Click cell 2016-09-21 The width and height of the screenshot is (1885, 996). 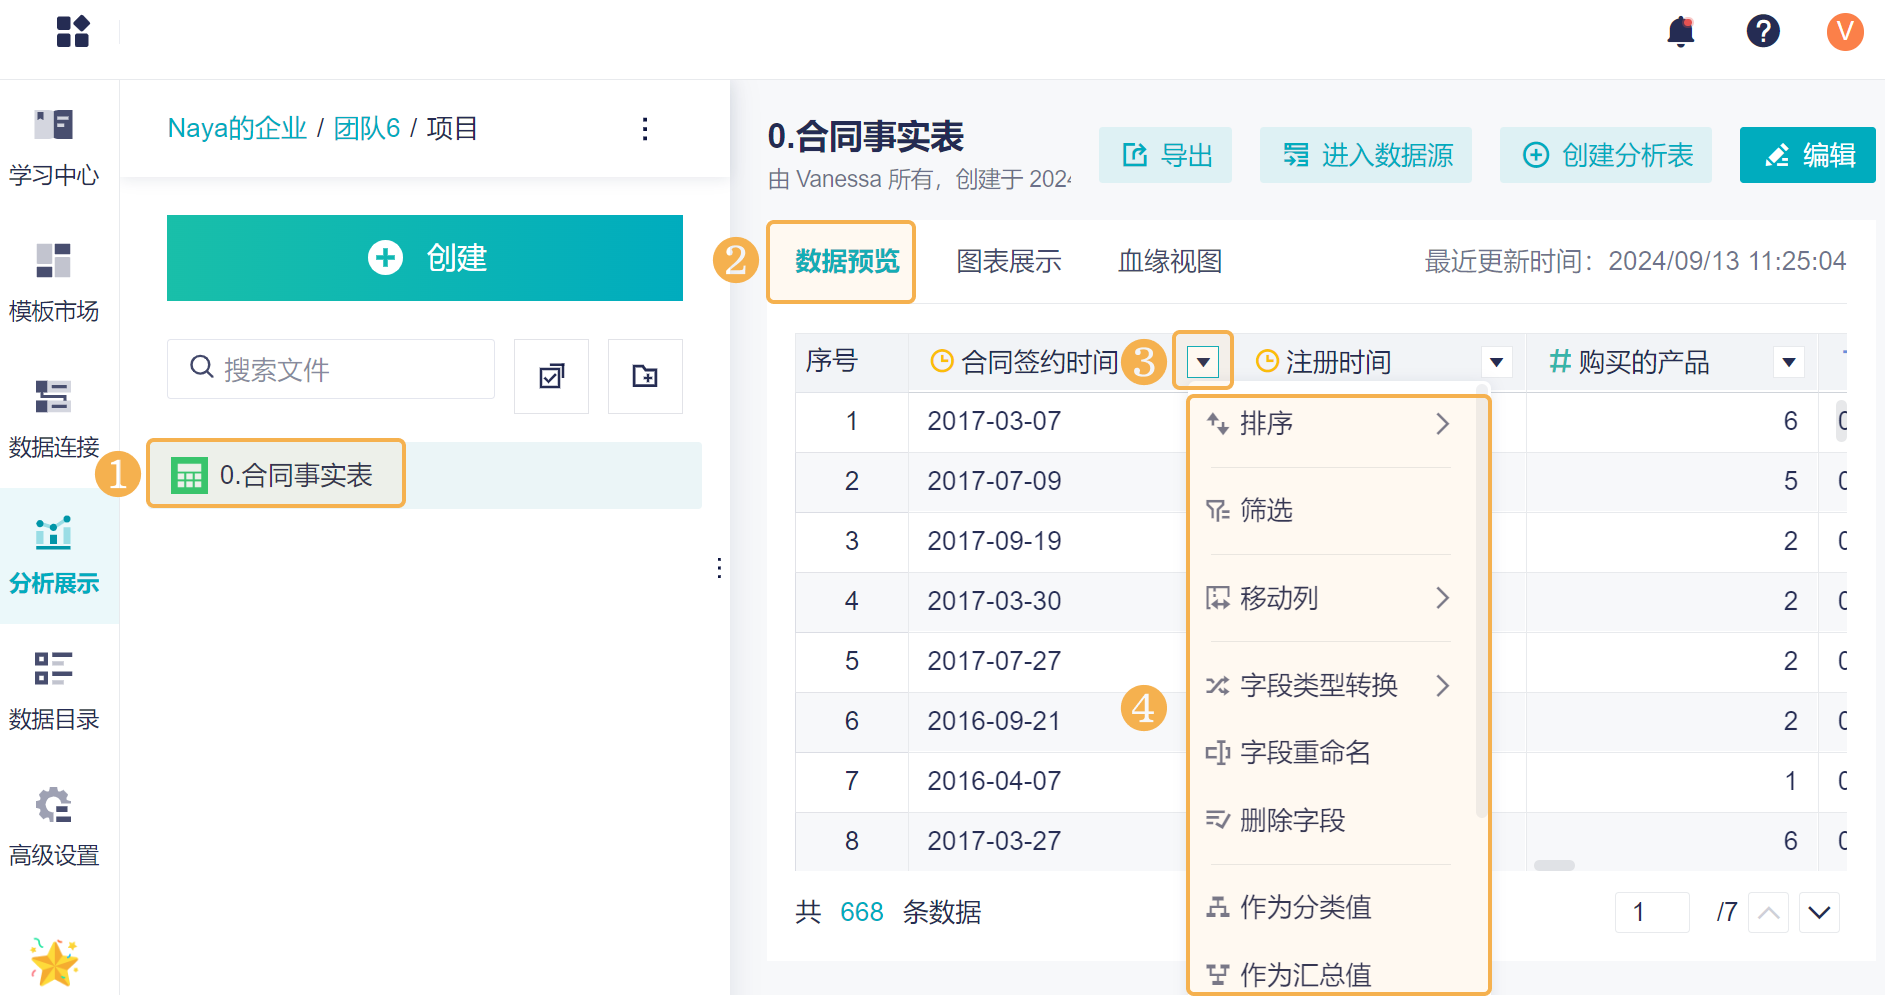click(x=994, y=721)
